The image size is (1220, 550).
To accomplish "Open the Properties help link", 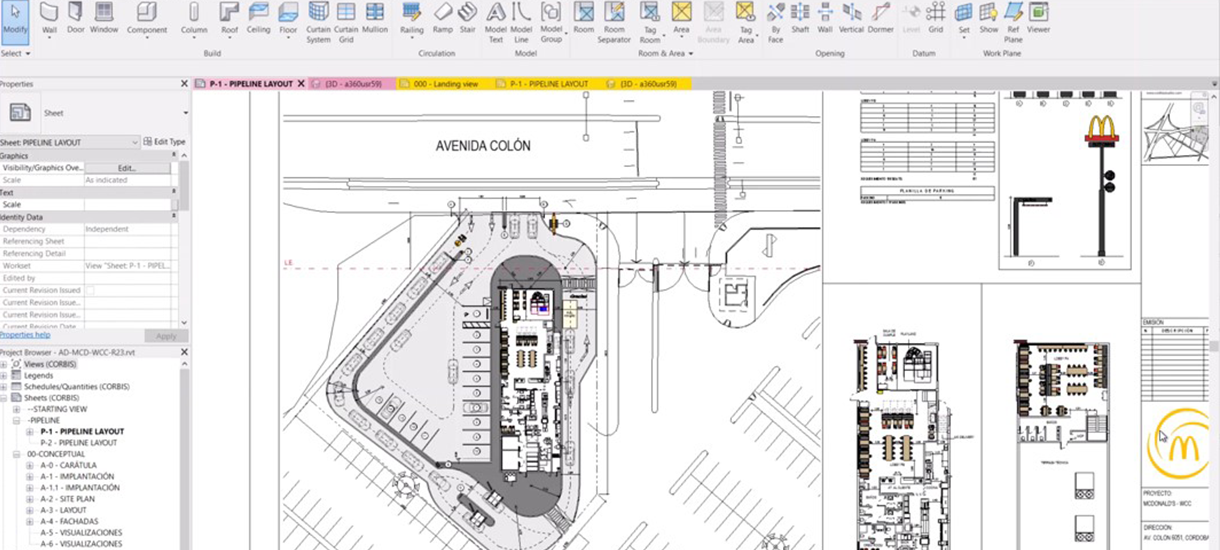I will coord(25,335).
